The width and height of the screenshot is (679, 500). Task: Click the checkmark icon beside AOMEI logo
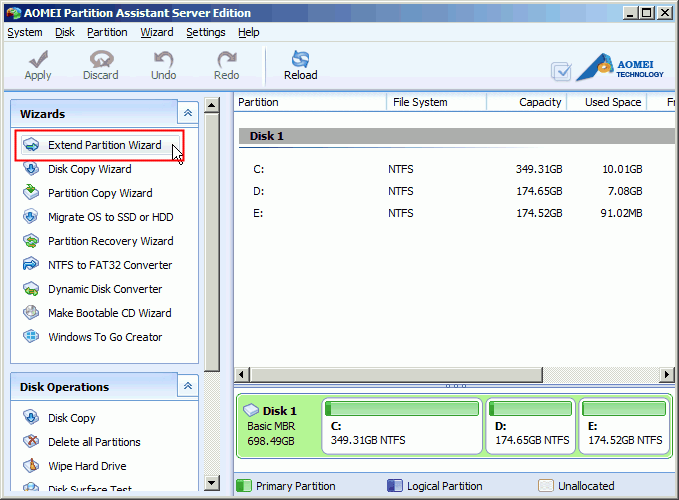(x=561, y=71)
